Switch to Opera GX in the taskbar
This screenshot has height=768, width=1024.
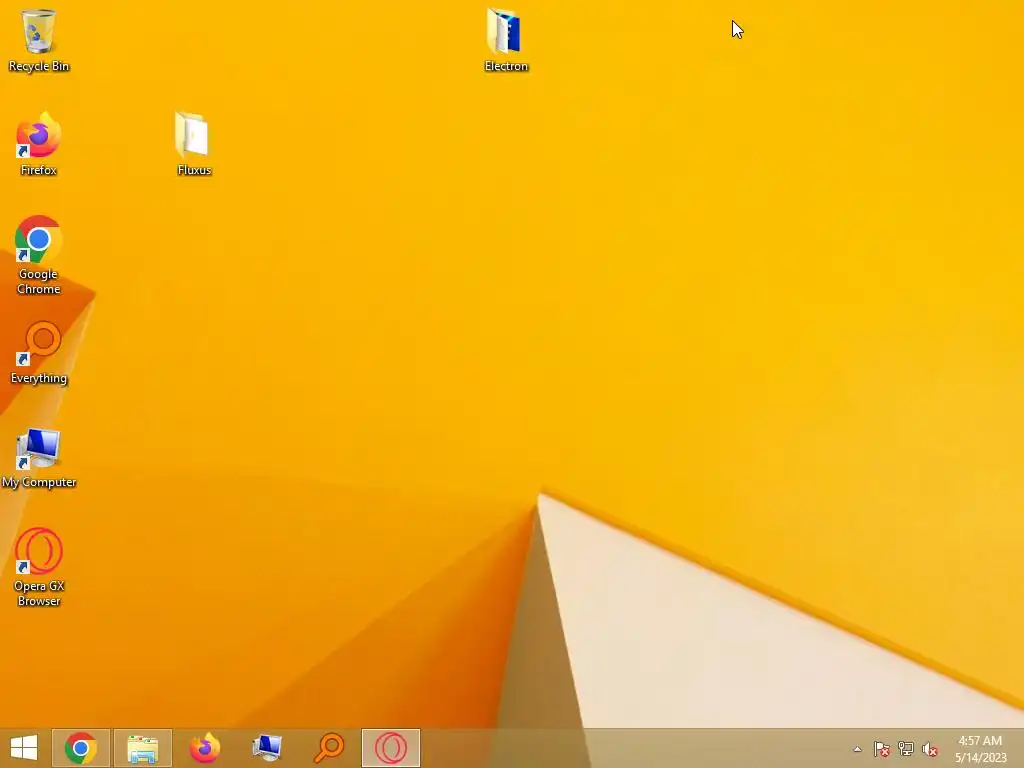(x=391, y=748)
